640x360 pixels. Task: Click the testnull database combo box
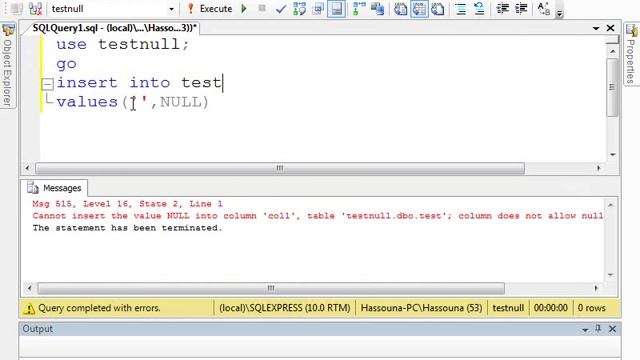click(x=113, y=9)
